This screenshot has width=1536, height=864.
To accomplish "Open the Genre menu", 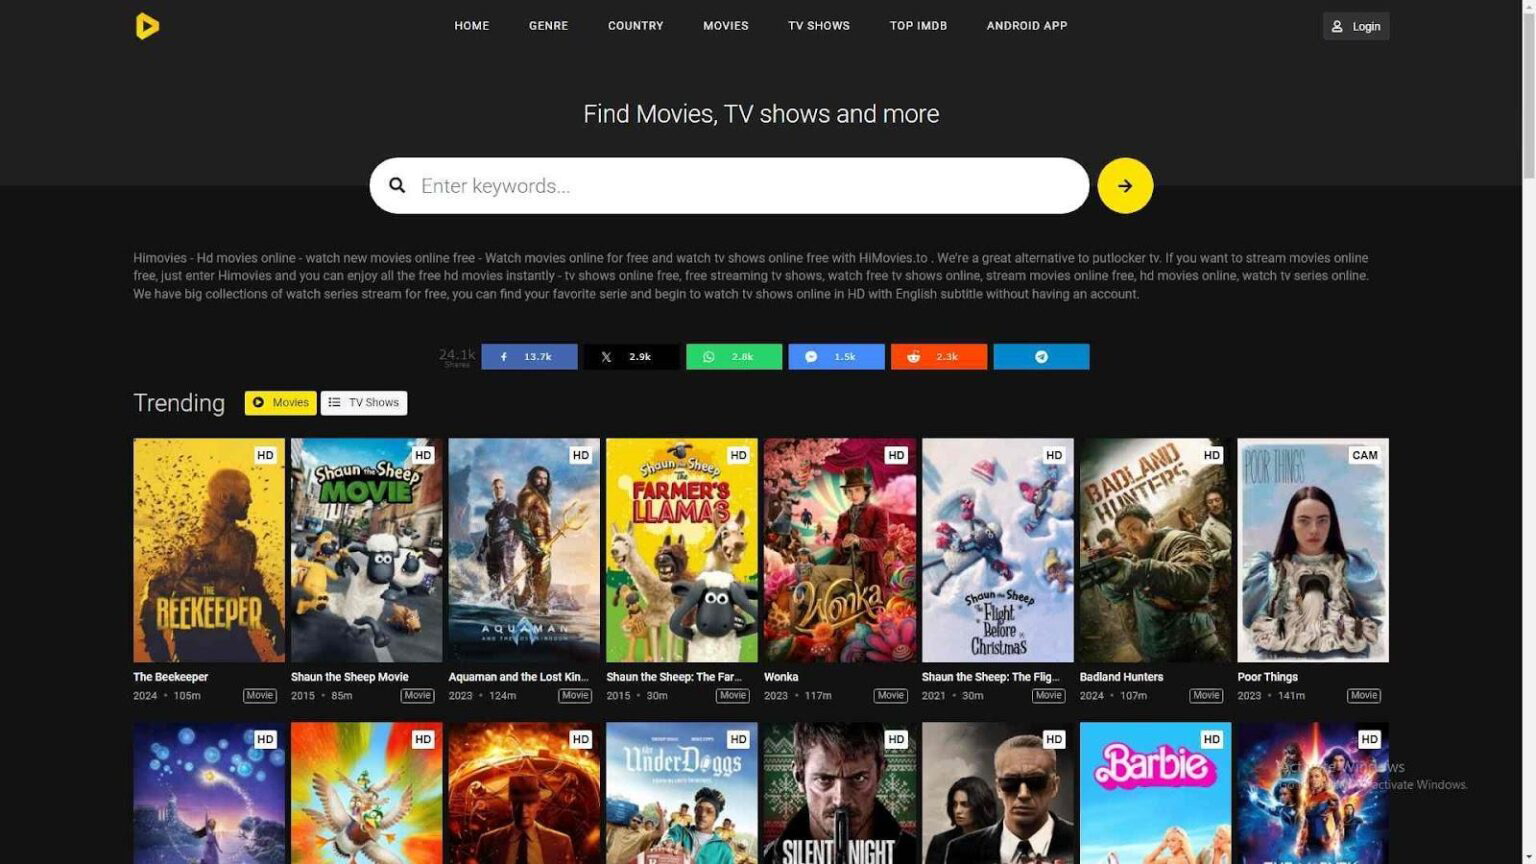I will (548, 26).
